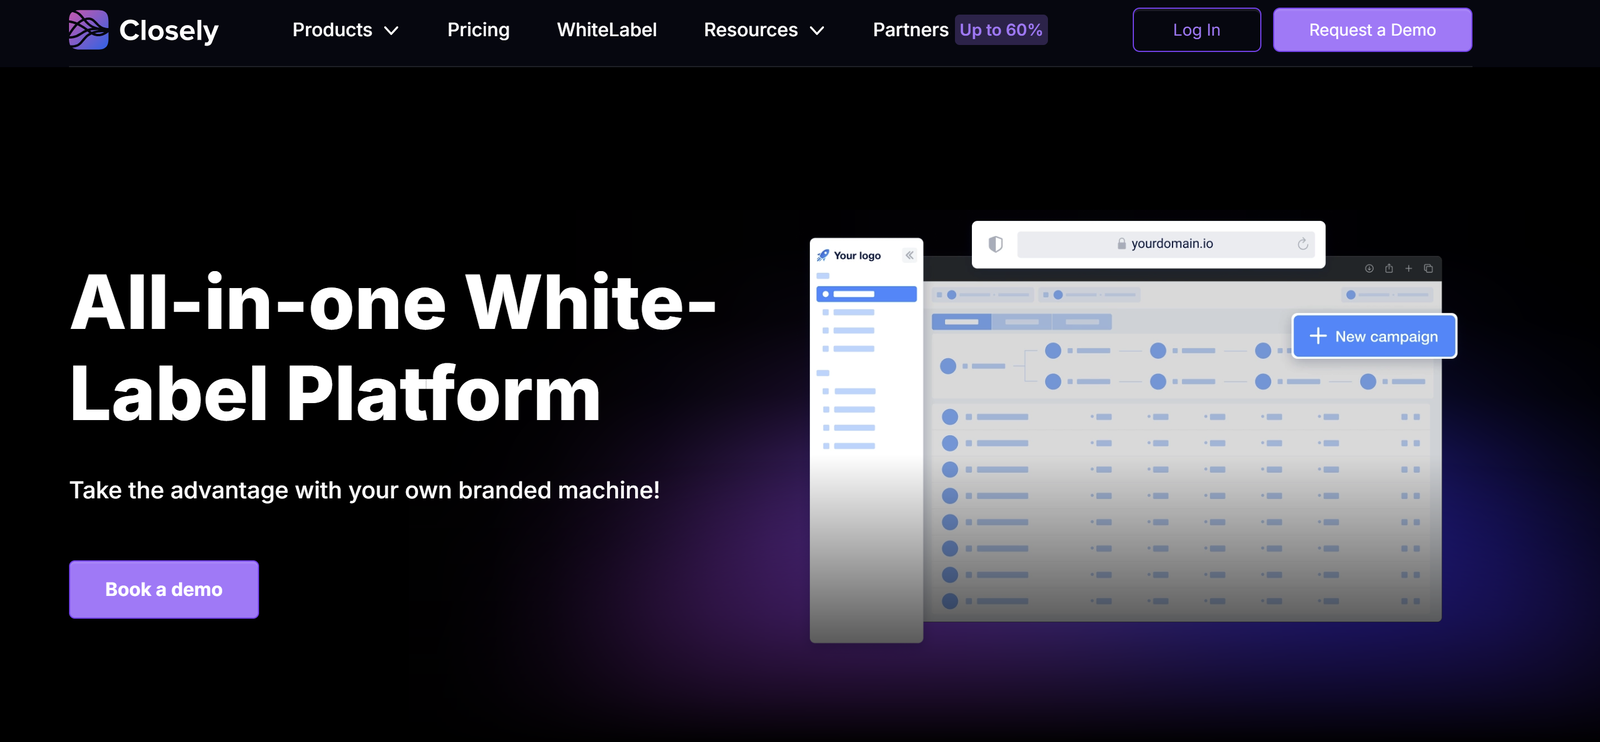Open the Partners page
Screen dimensions: 1600x742
pyautogui.click(x=910, y=30)
